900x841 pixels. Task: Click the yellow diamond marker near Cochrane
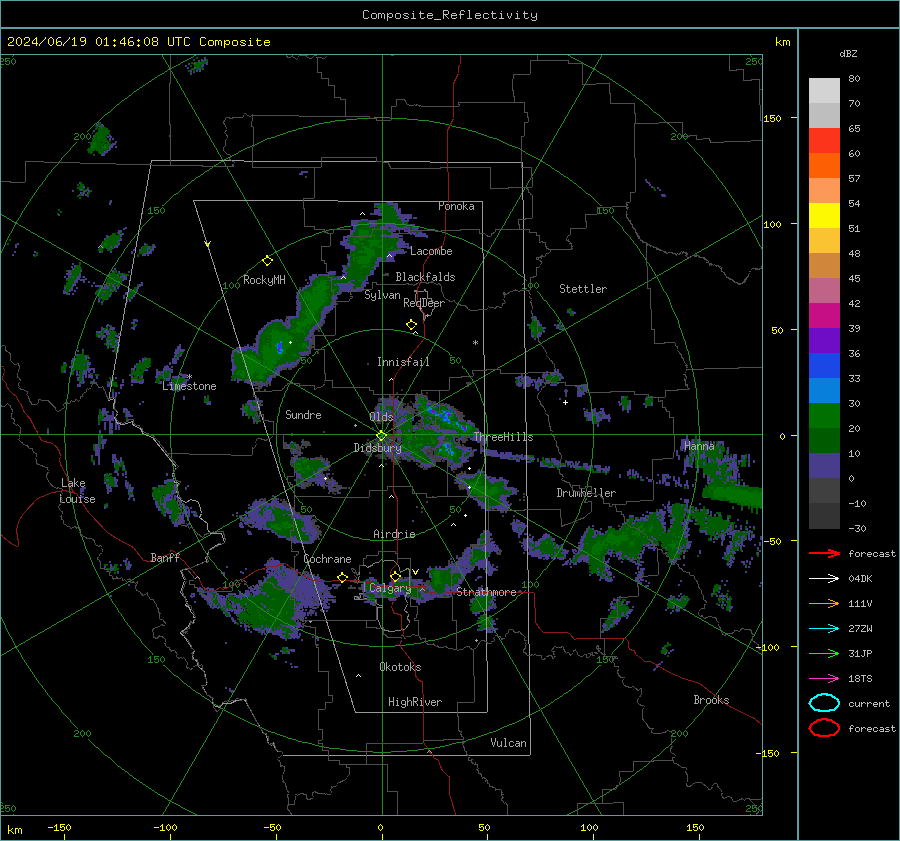(343, 577)
